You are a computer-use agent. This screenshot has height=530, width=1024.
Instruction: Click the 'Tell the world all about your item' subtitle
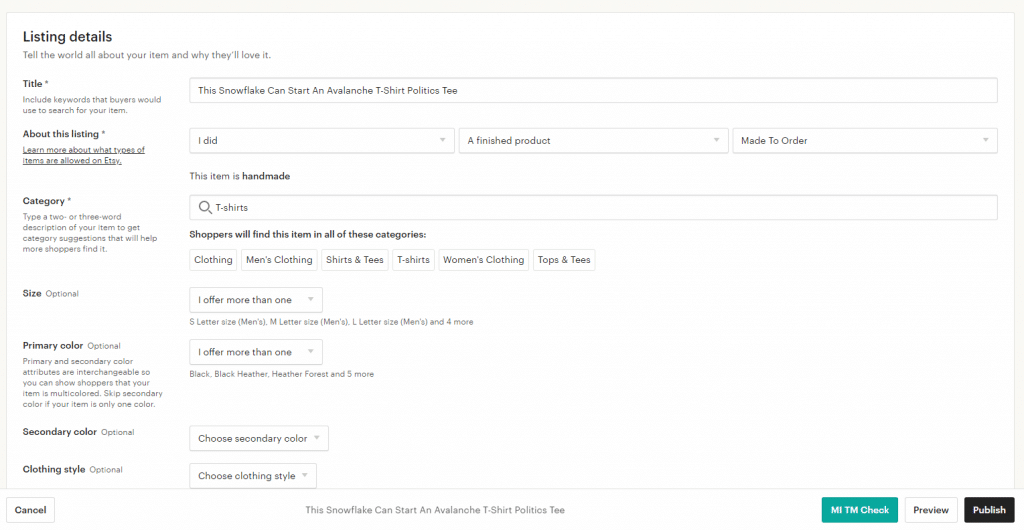pyautogui.click(x=147, y=55)
